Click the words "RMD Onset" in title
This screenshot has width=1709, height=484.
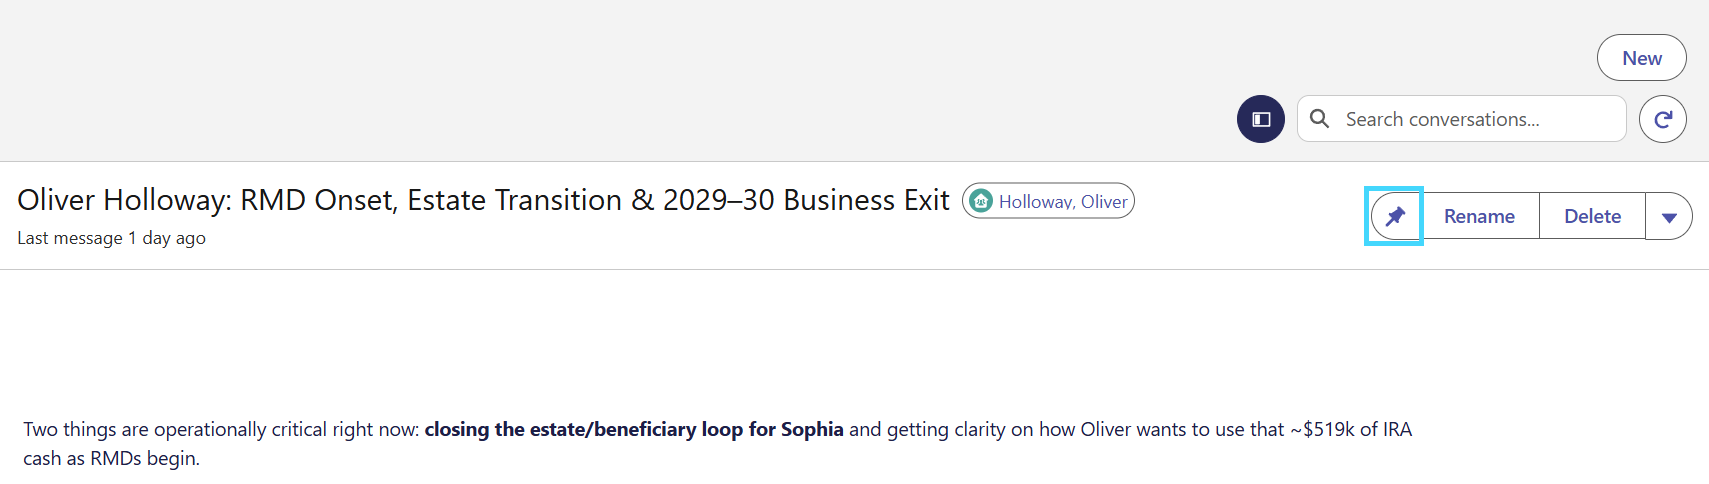[x=315, y=200]
